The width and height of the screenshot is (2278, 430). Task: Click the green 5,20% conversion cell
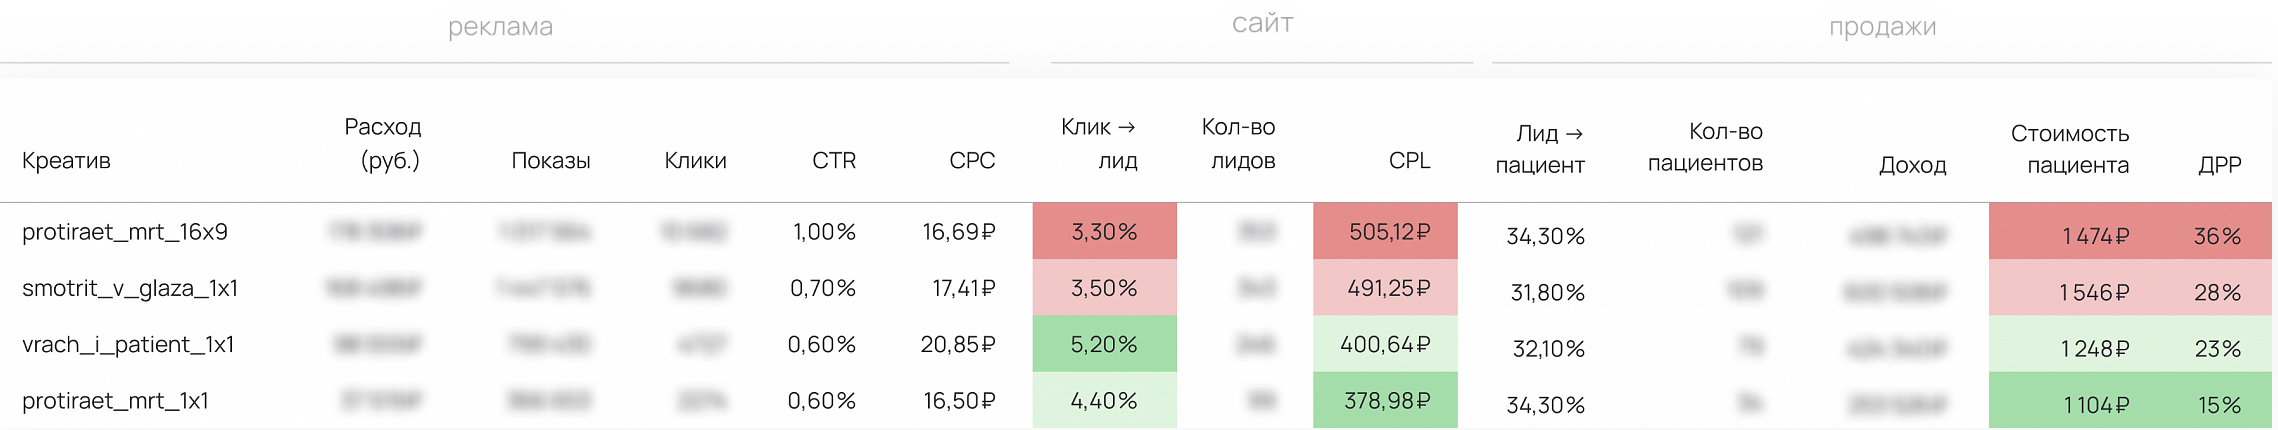pos(1104,344)
